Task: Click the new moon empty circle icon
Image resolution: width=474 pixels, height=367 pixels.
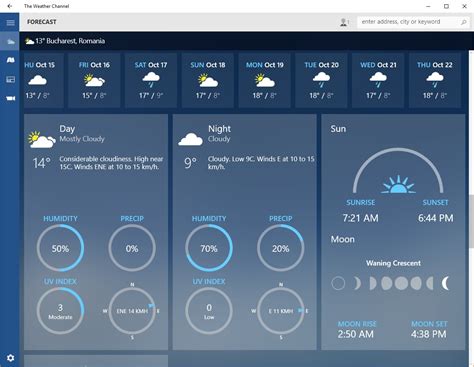Action: point(338,283)
